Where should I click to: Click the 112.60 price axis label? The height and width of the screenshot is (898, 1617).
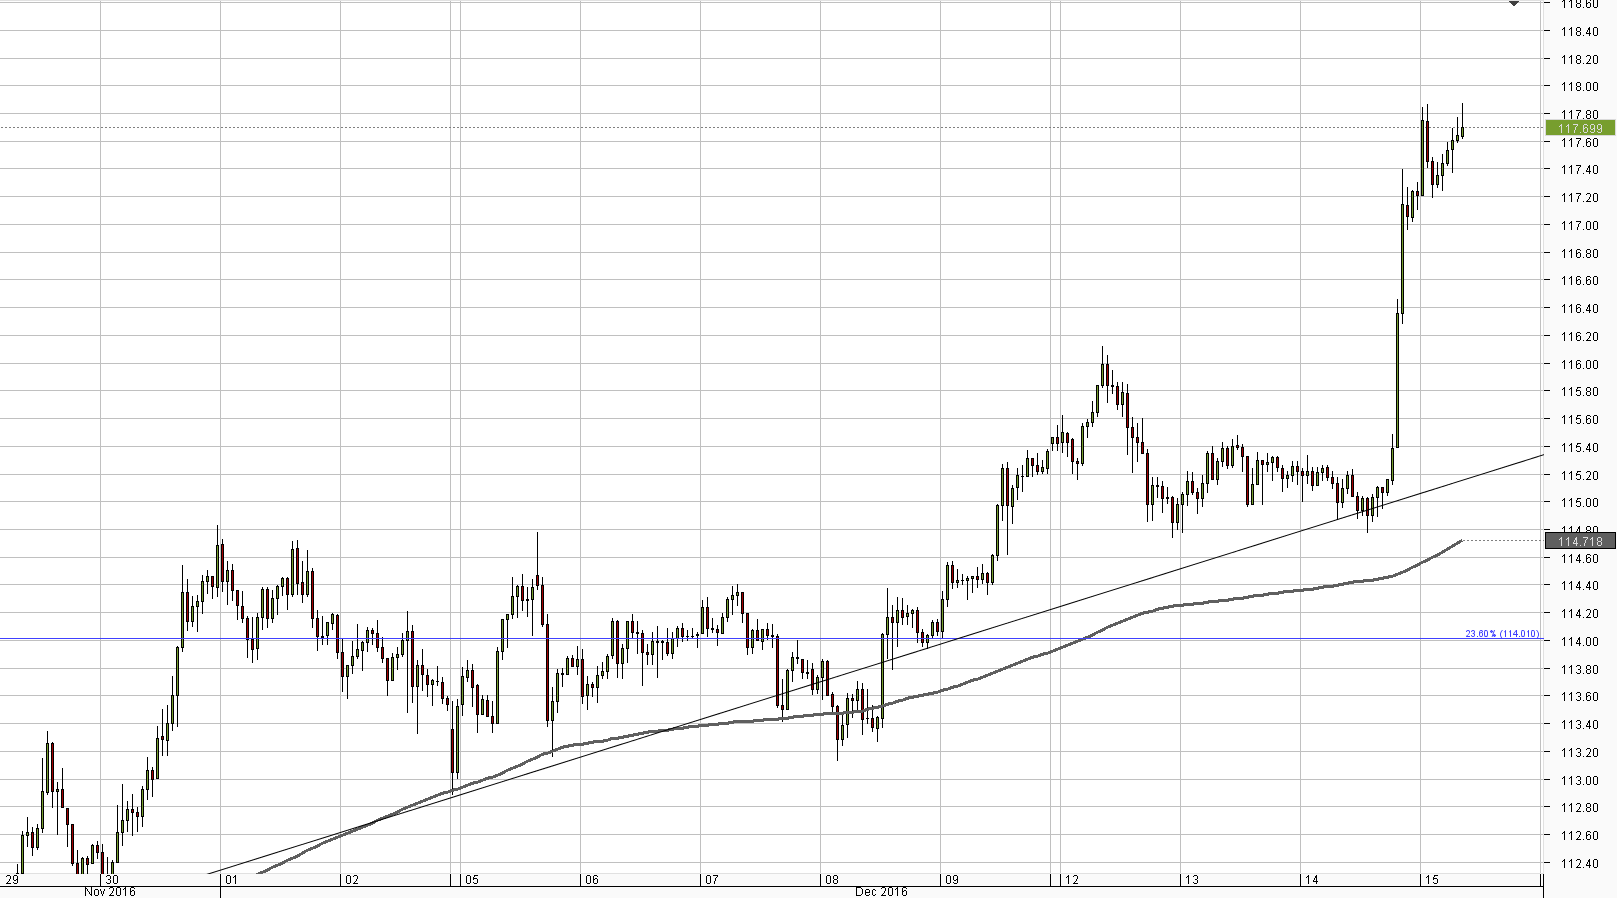[1579, 836]
